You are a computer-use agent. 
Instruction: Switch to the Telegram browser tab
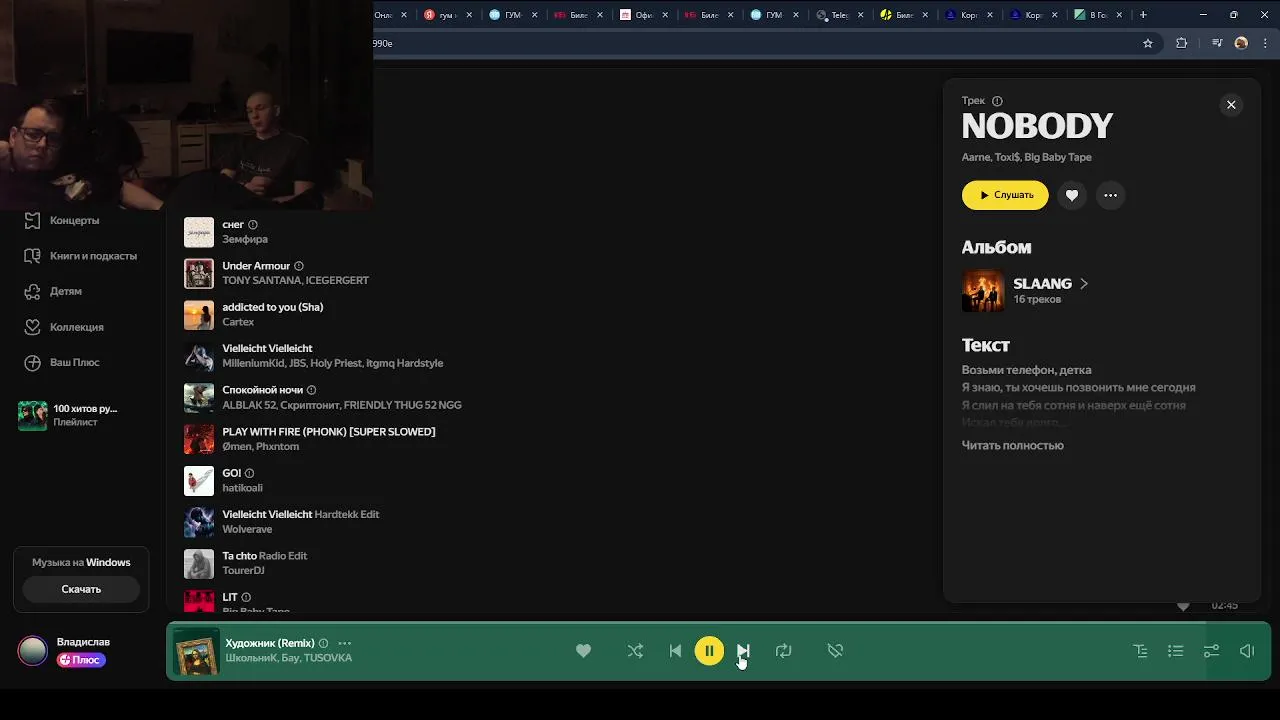point(840,15)
